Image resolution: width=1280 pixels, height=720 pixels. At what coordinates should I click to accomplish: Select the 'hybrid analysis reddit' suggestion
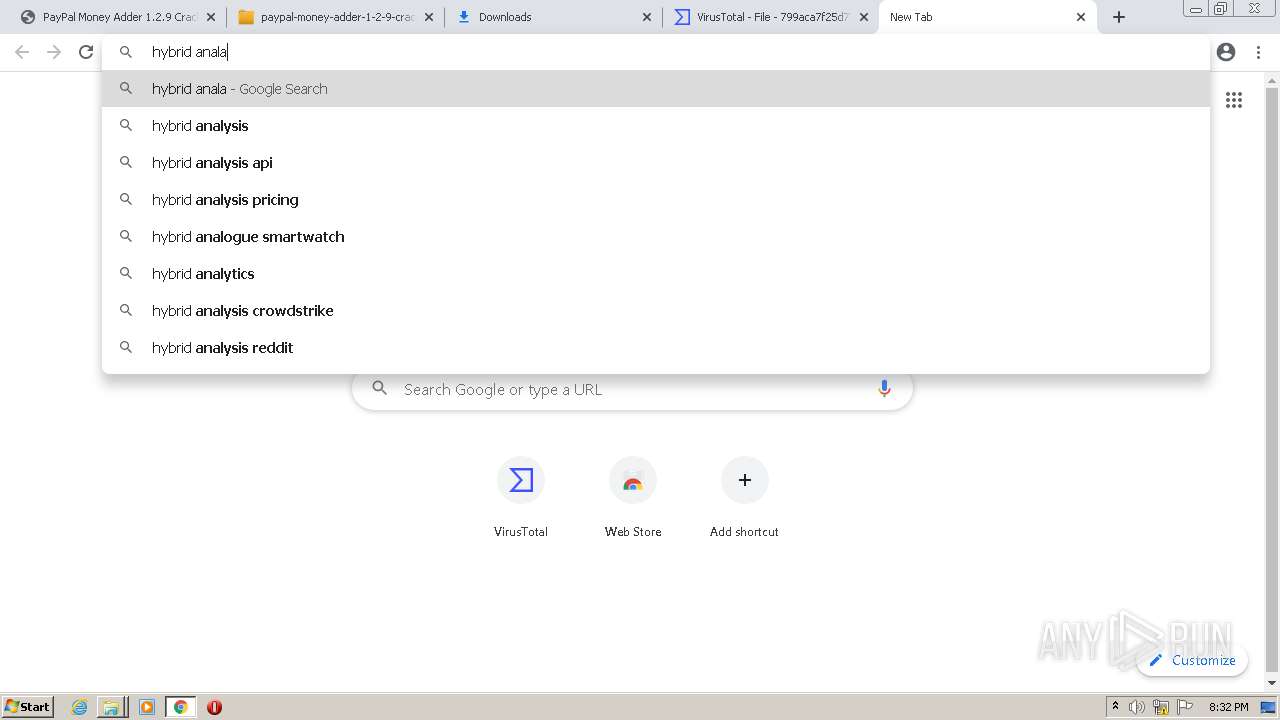click(x=656, y=348)
